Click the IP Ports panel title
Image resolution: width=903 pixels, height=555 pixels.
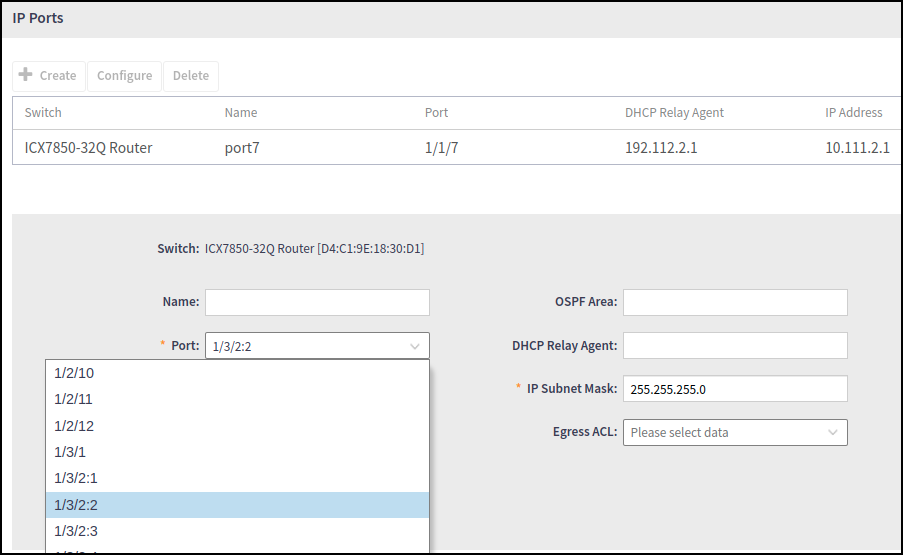[x=38, y=18]
